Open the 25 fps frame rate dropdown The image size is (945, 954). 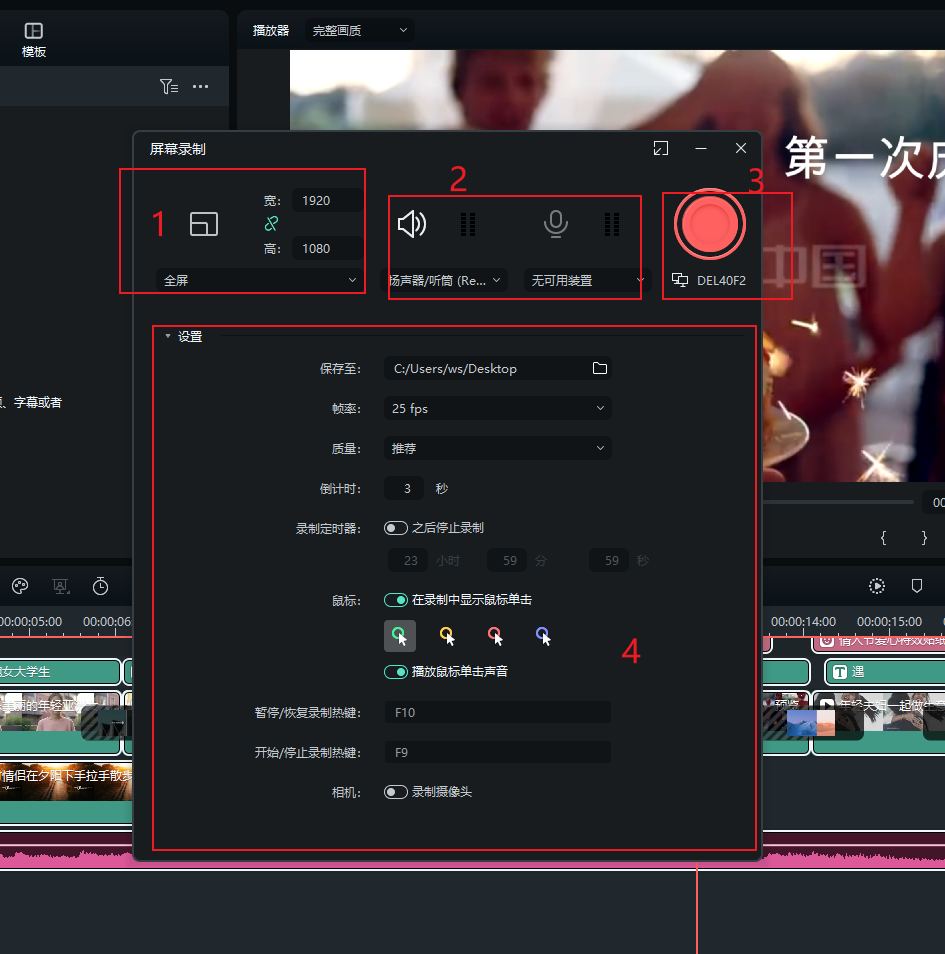[497, 408]
